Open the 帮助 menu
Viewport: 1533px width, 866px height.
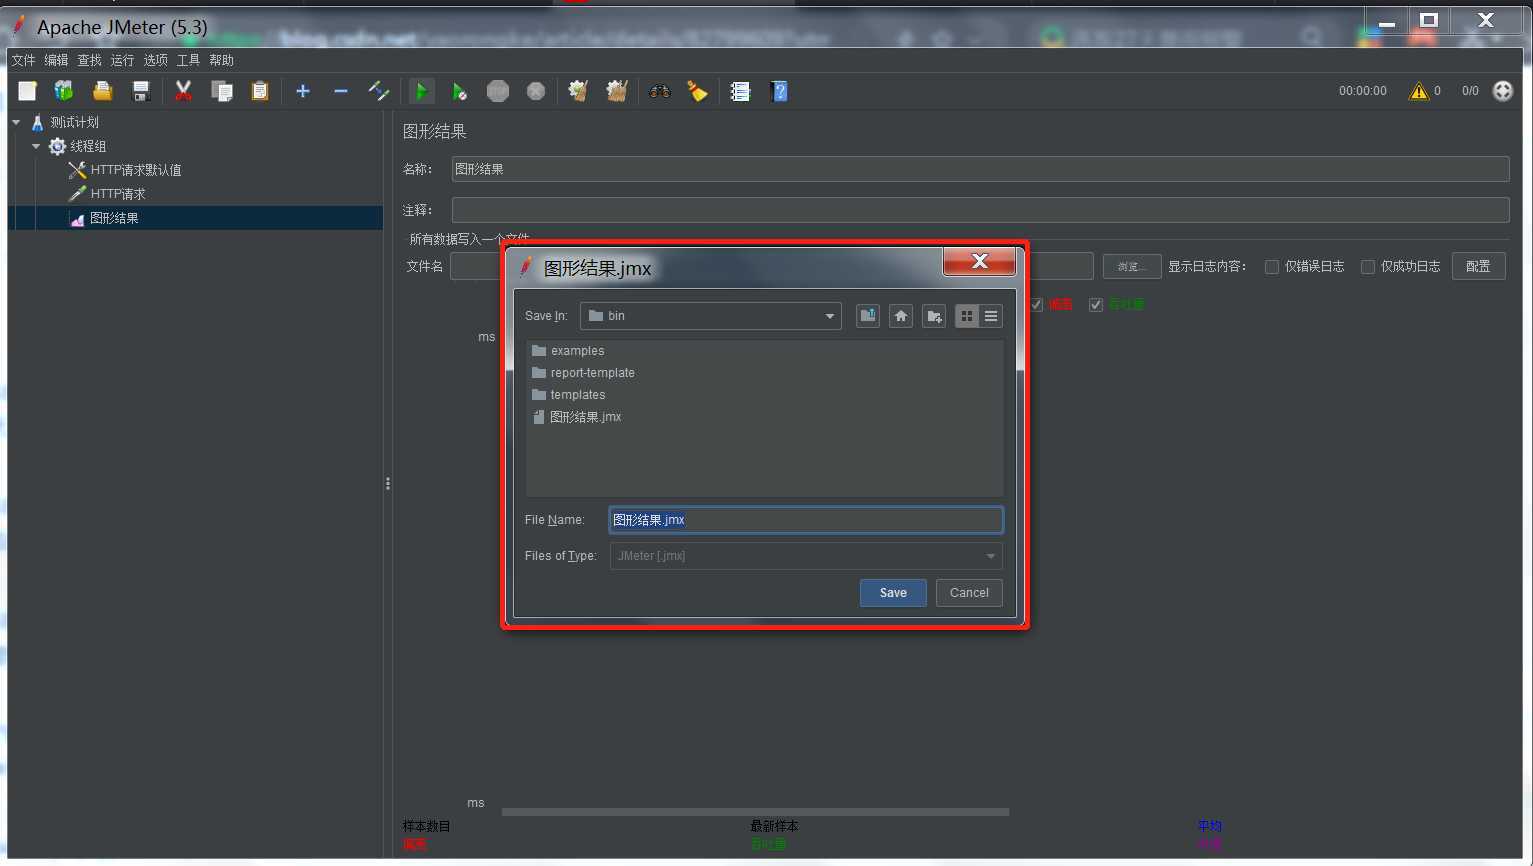point(221,60)
